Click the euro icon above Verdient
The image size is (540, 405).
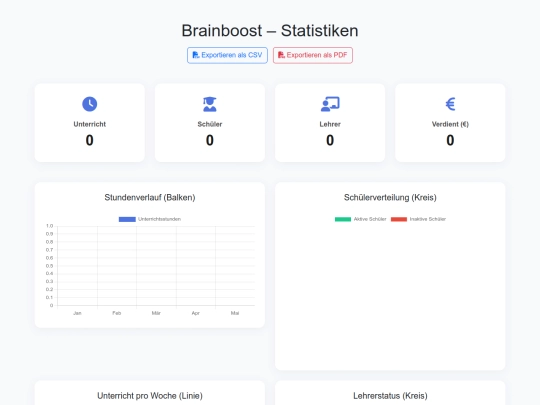tap(450, 104)
